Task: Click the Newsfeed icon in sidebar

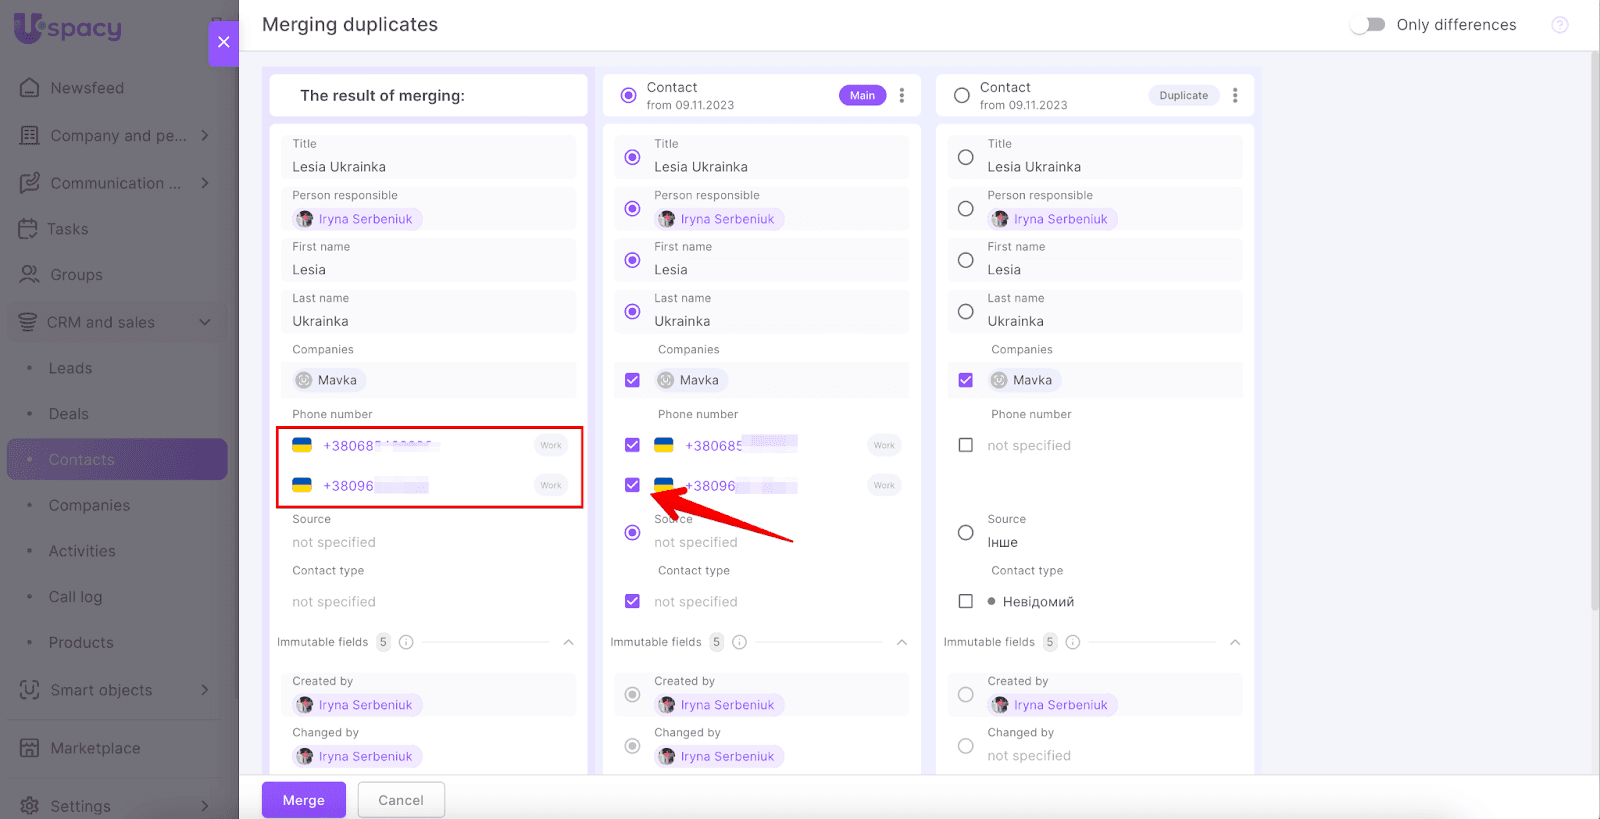Action: [x=30, y=88]
